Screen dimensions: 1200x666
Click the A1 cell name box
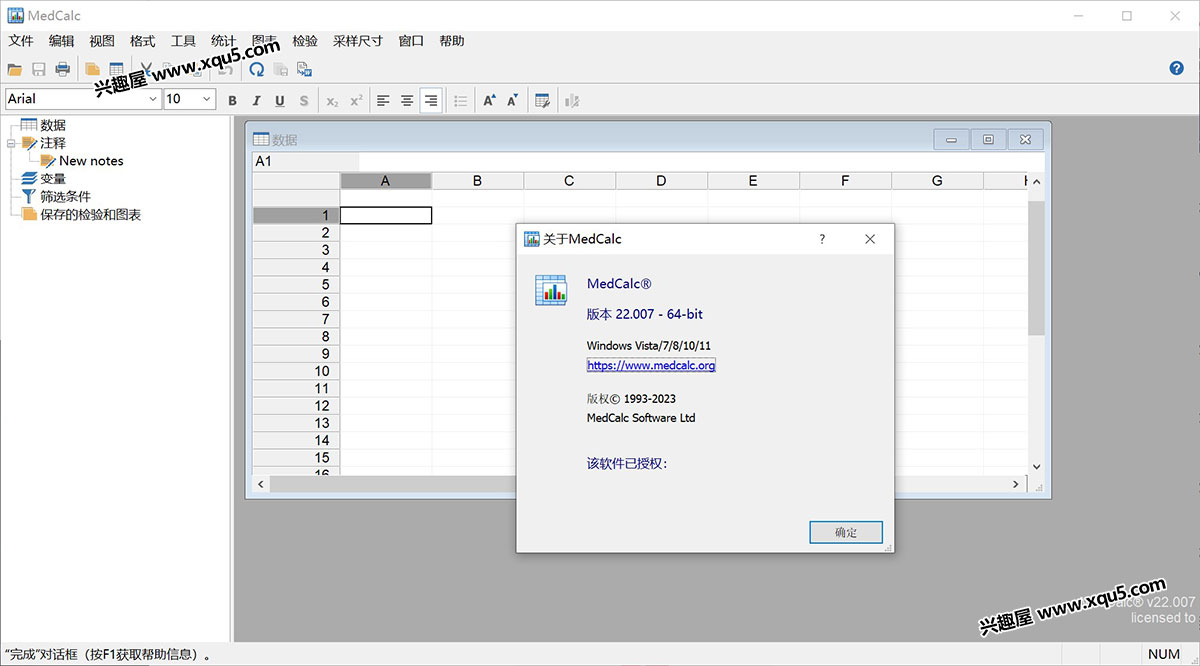305,161
